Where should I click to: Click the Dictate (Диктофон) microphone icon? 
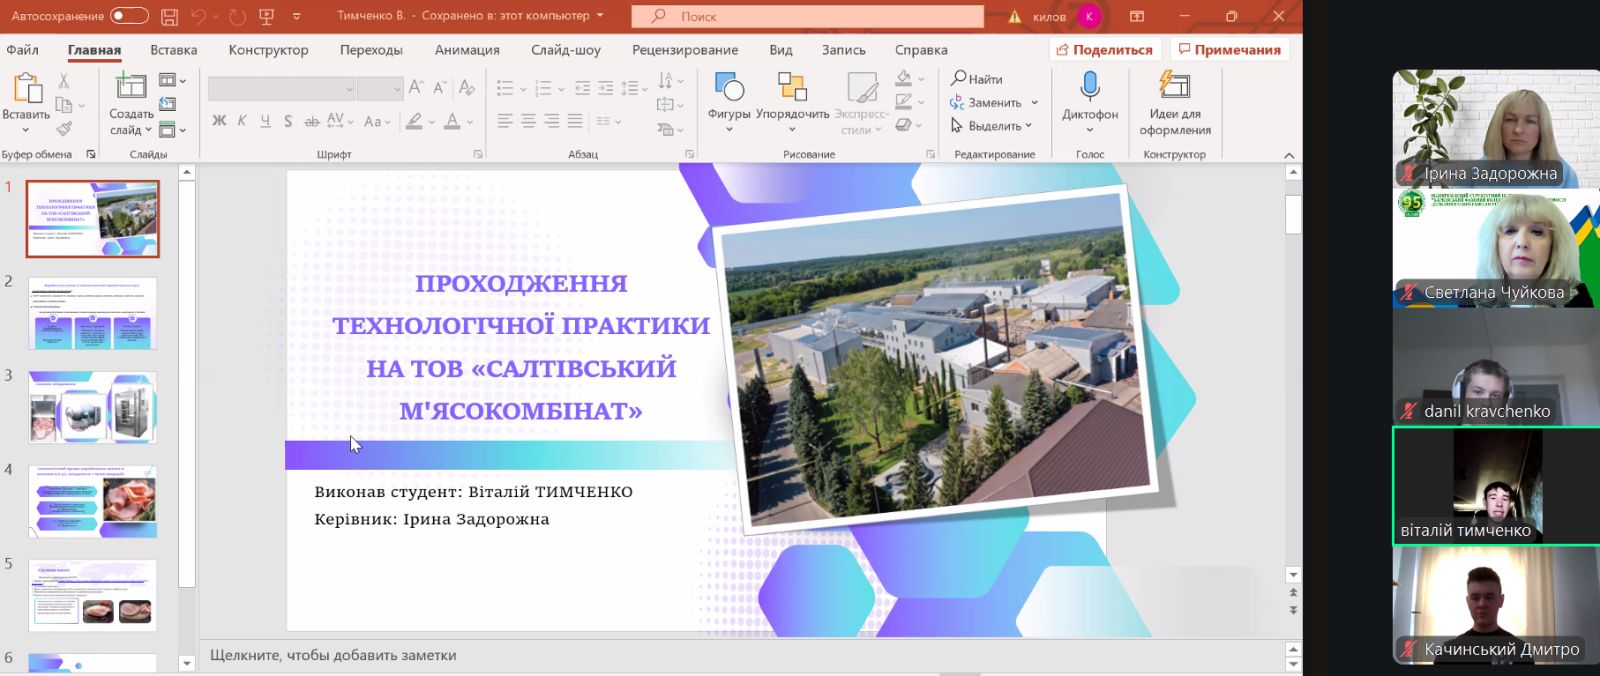tap(1090, 87)
